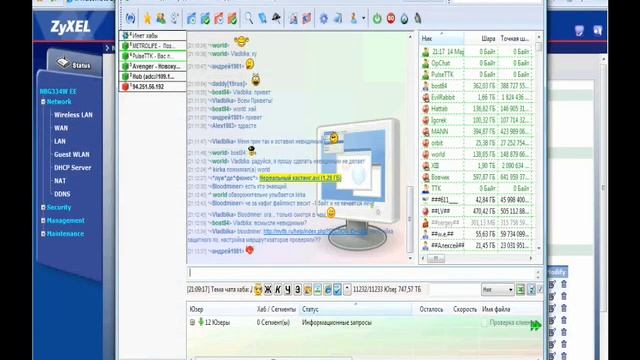The width and height of the screenshot is (640, 360).
Task: Open DDNS in ZyXEL menu
Action: 62,194
